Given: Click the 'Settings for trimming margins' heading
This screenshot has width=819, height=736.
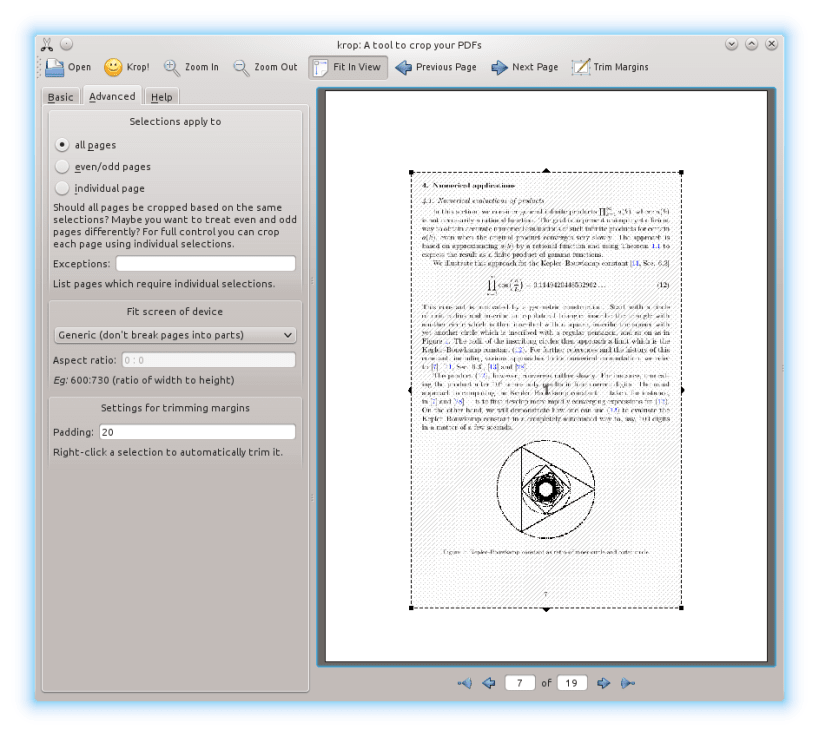Looking at the screenshot, I should click(175, 408).
